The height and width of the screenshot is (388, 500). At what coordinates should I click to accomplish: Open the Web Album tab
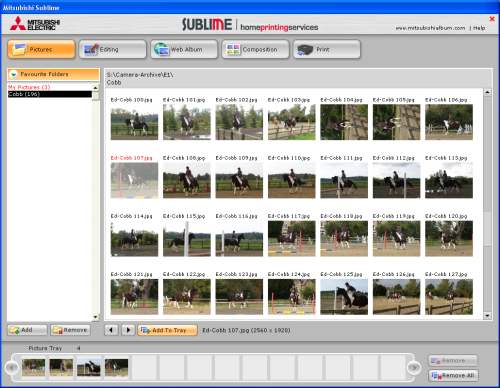(x=184, y=49)
